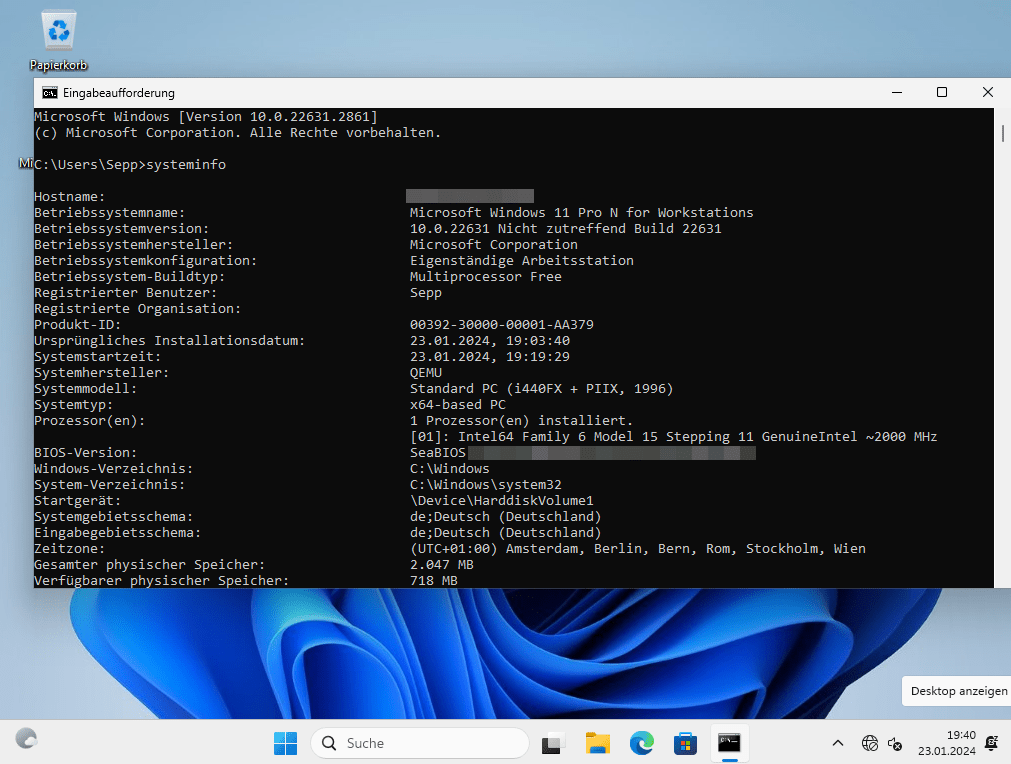Screen dimensions: 1011x764
Task: Click the Eingabeaufforderung window title text
Action: [x=119, y=93]
